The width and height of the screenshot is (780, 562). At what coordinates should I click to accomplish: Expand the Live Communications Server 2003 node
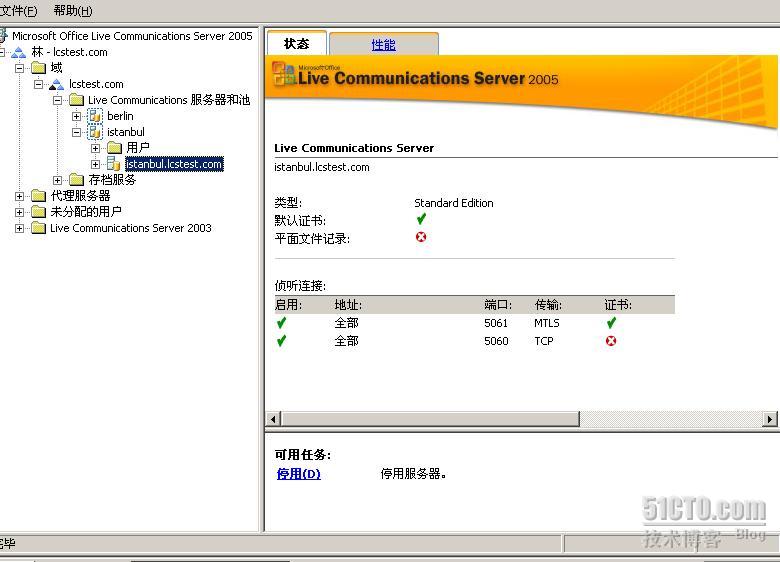(19, 228)
